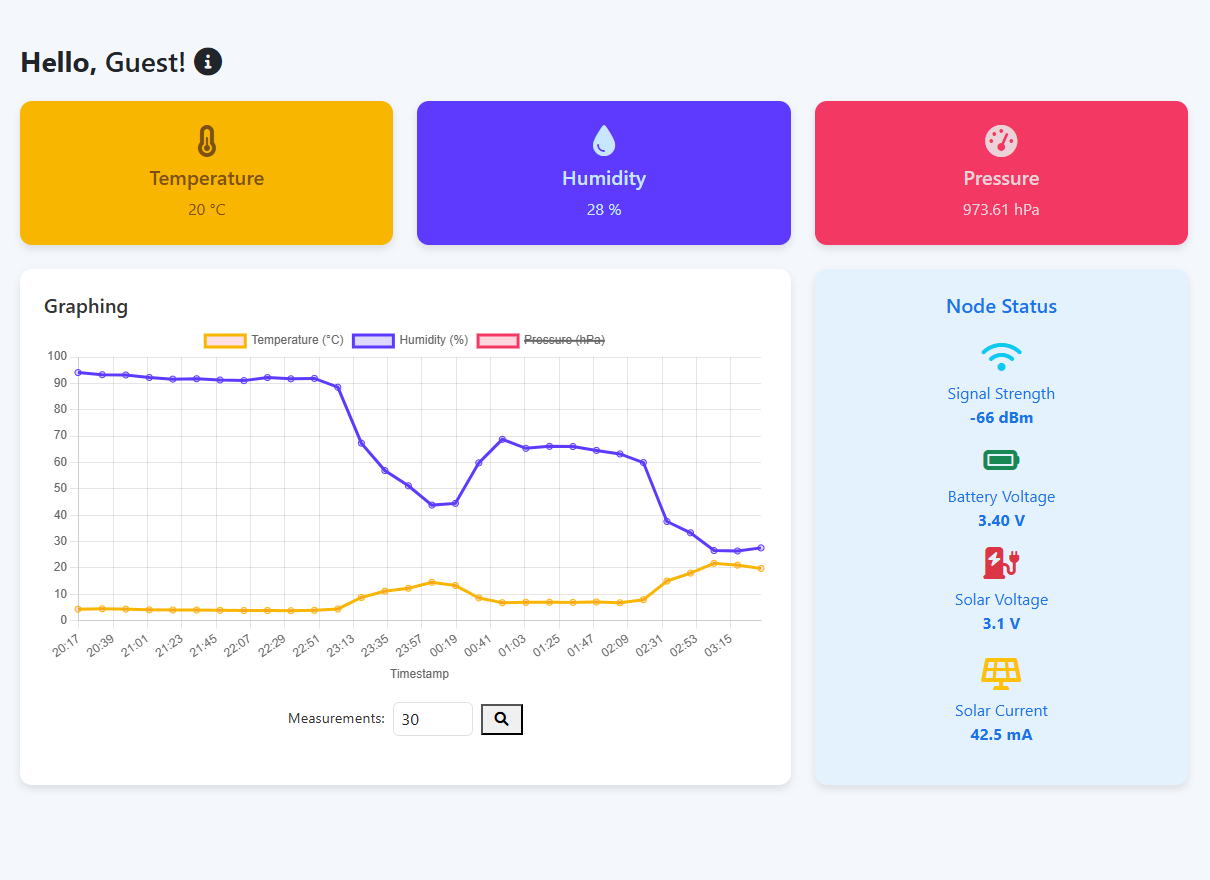Click the yellow solar panel icon
Viewport: 1210px width, 880px height.
point(1001,673)
